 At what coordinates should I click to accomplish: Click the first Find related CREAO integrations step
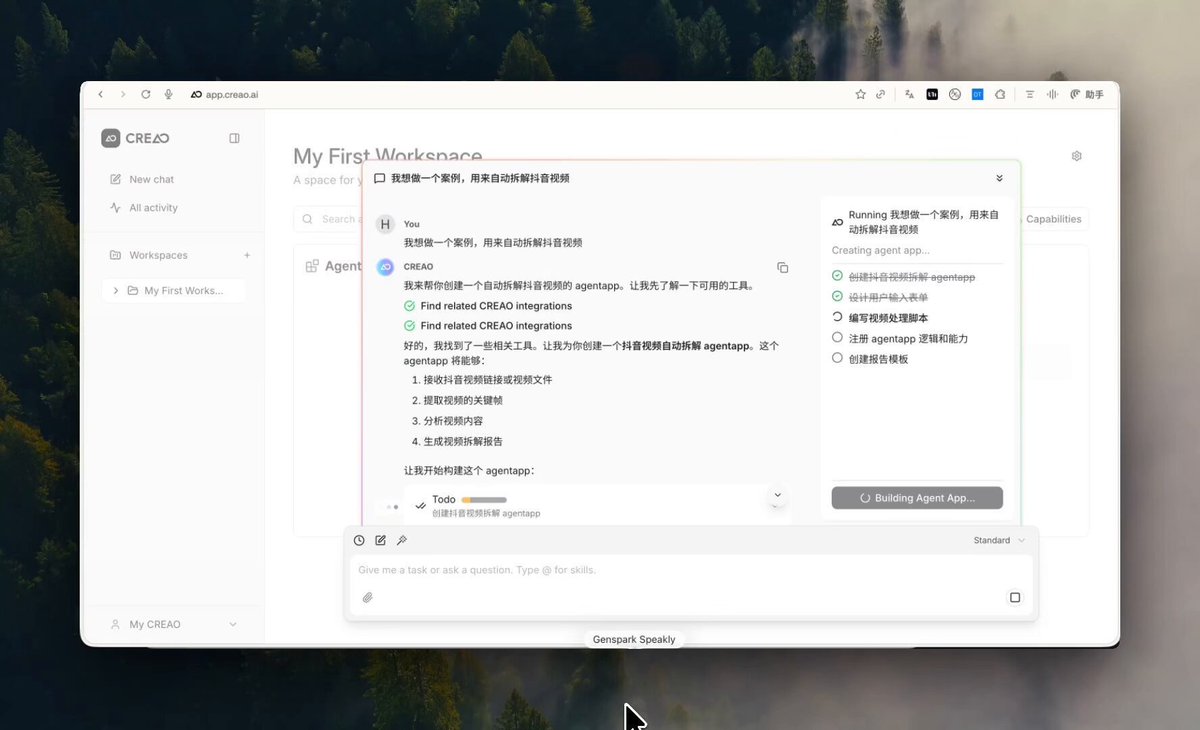(488, 306)
